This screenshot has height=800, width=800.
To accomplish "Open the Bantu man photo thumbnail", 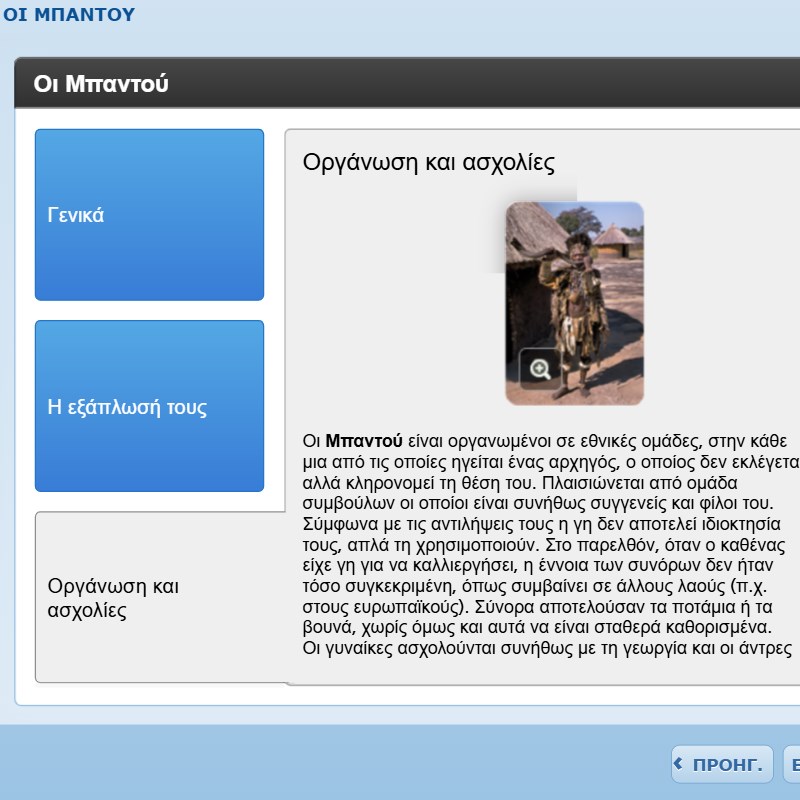I will click(x=574, y=304).
